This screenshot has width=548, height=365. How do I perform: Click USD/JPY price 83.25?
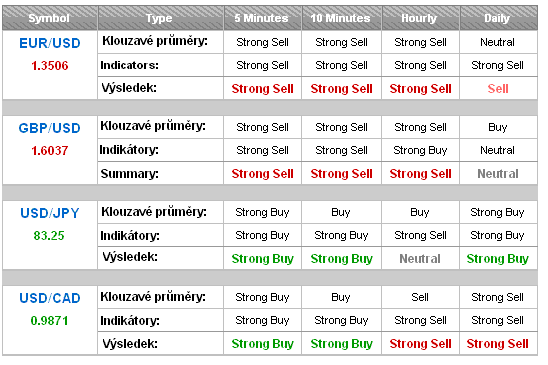pyautogui.click(x=49, y=236)
